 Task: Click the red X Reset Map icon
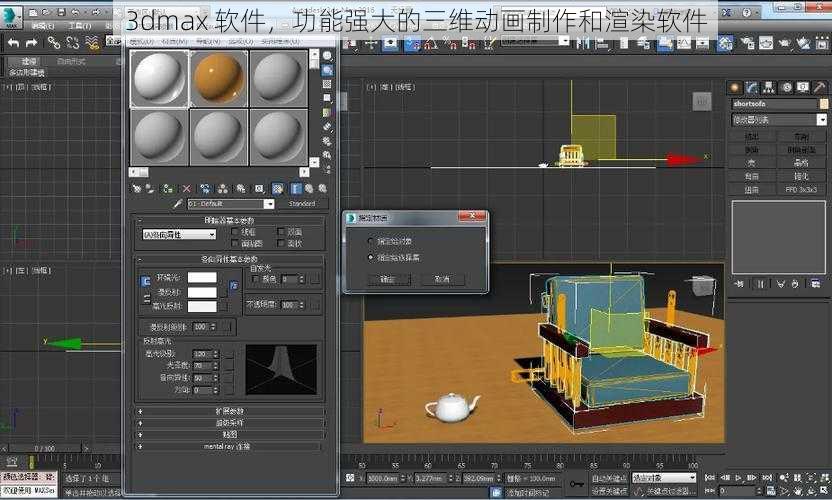click(186, 188)
